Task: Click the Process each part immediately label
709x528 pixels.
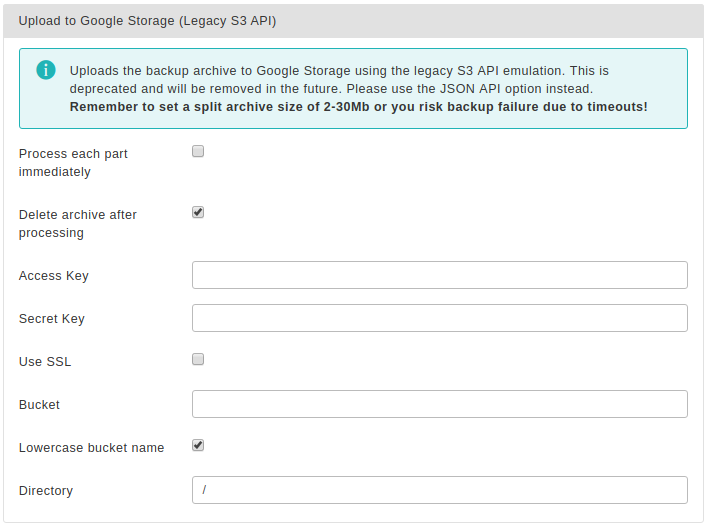Action: pos(73,163)
